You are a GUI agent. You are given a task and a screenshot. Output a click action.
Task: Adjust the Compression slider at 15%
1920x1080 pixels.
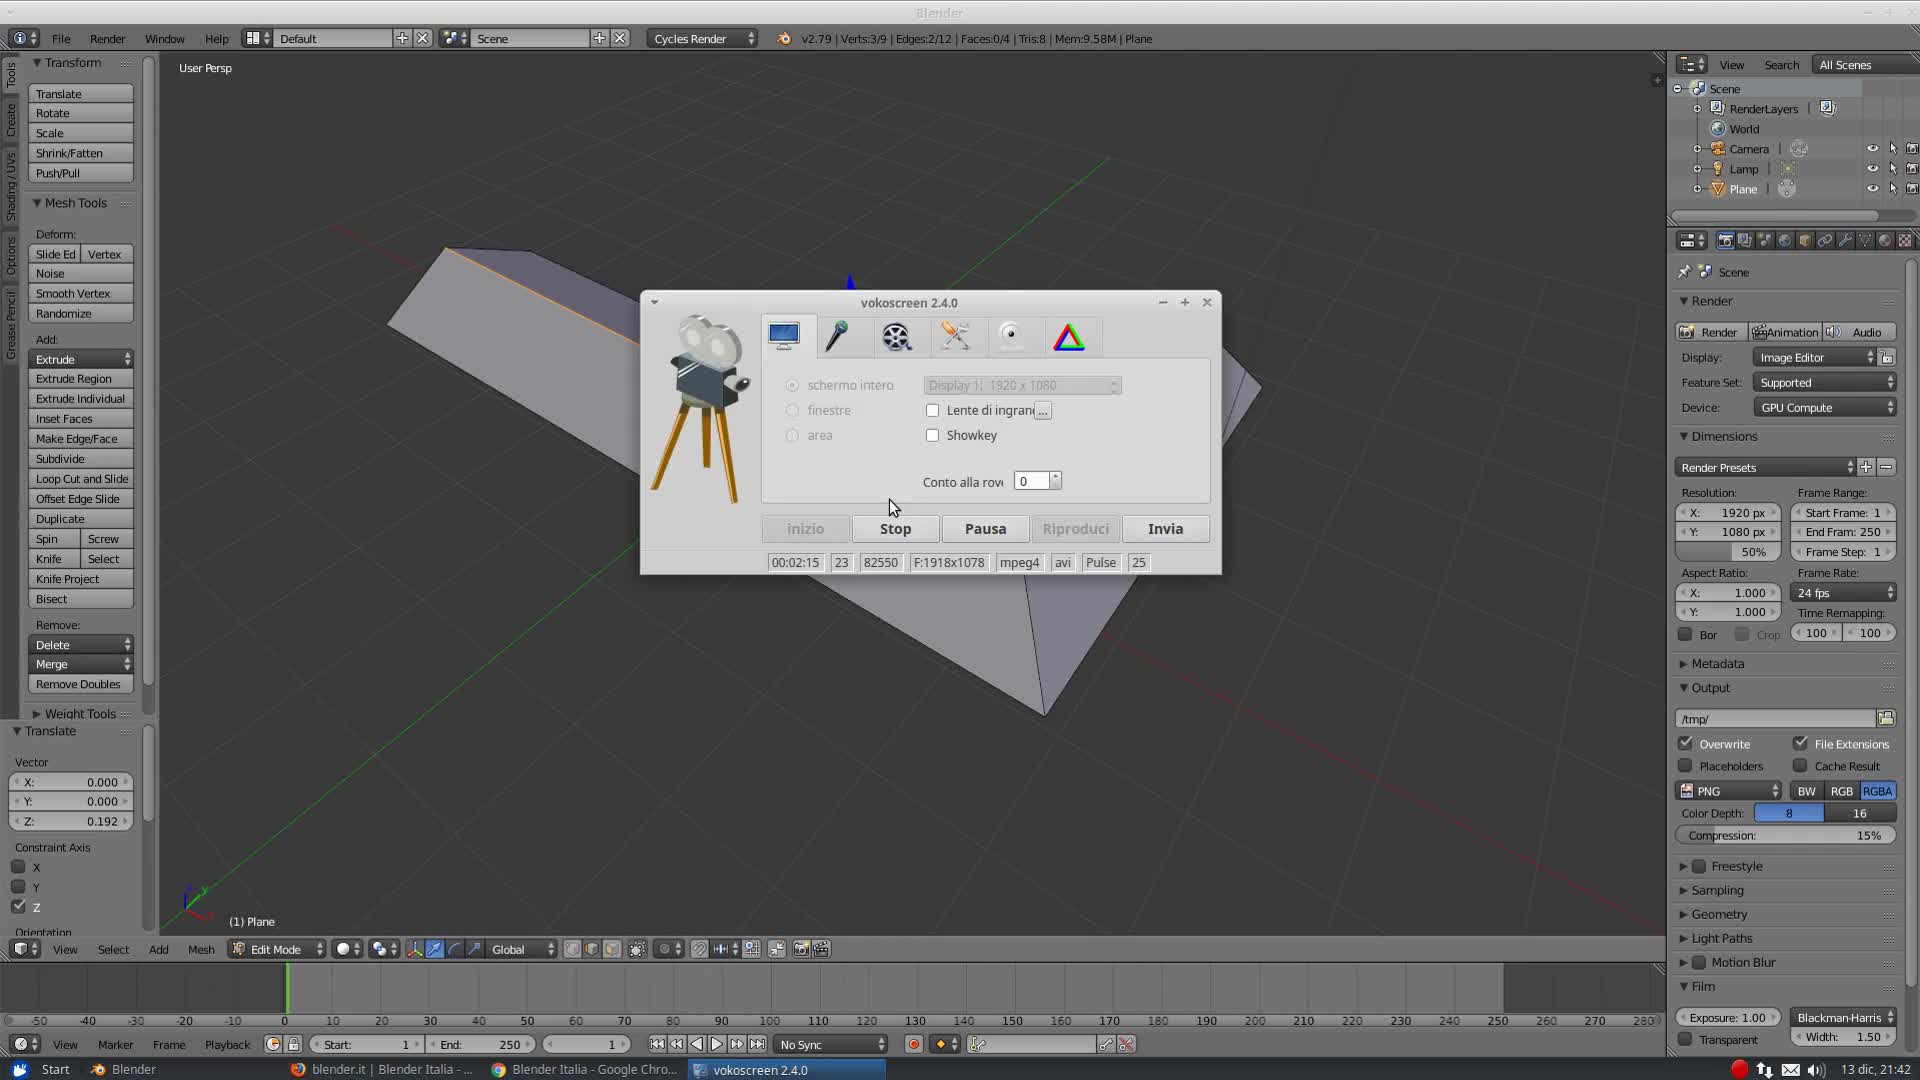pyautogui.click(x=1787, y=835)
